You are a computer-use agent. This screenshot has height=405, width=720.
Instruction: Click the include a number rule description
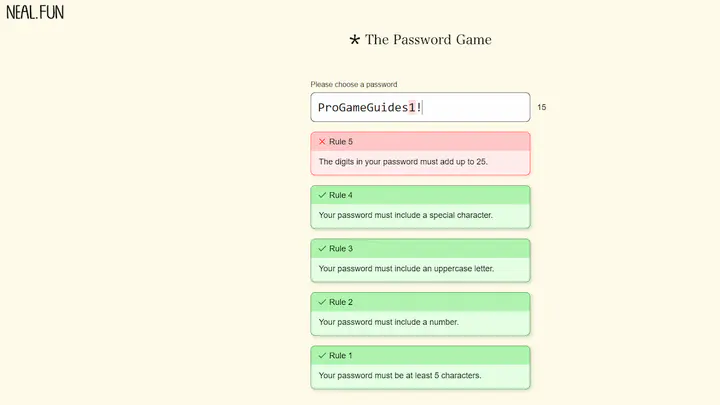388,322
